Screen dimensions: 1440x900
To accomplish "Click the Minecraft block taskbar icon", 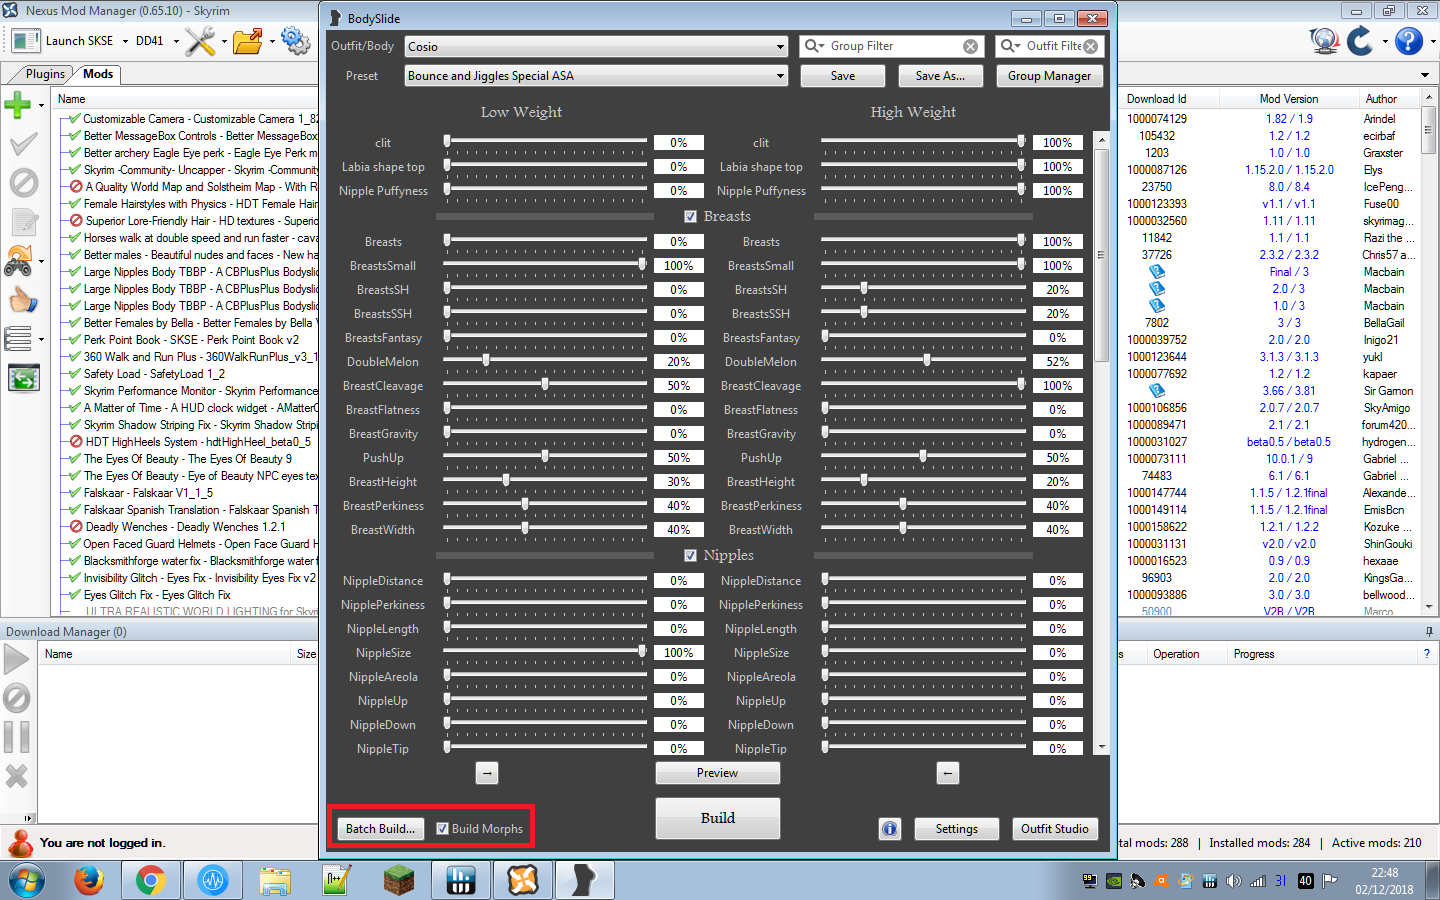I will point(399,880).
